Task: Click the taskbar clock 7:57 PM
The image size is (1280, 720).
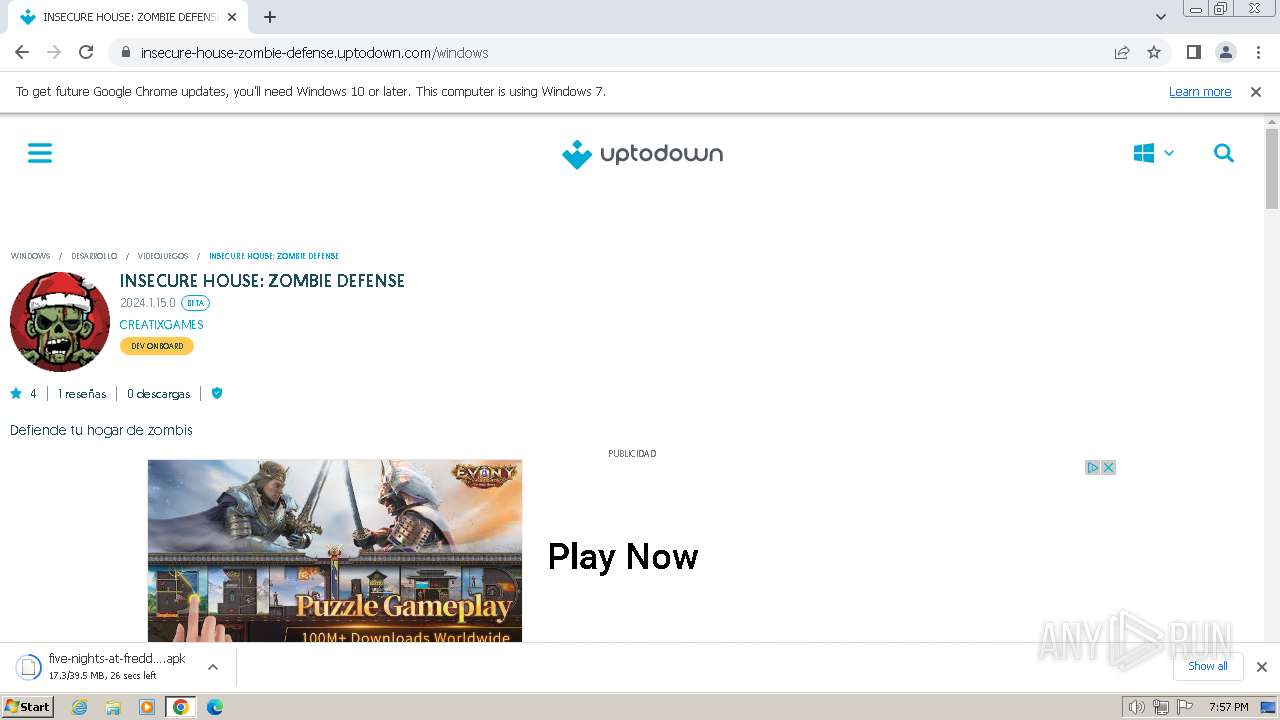Action: [1228, 707]
